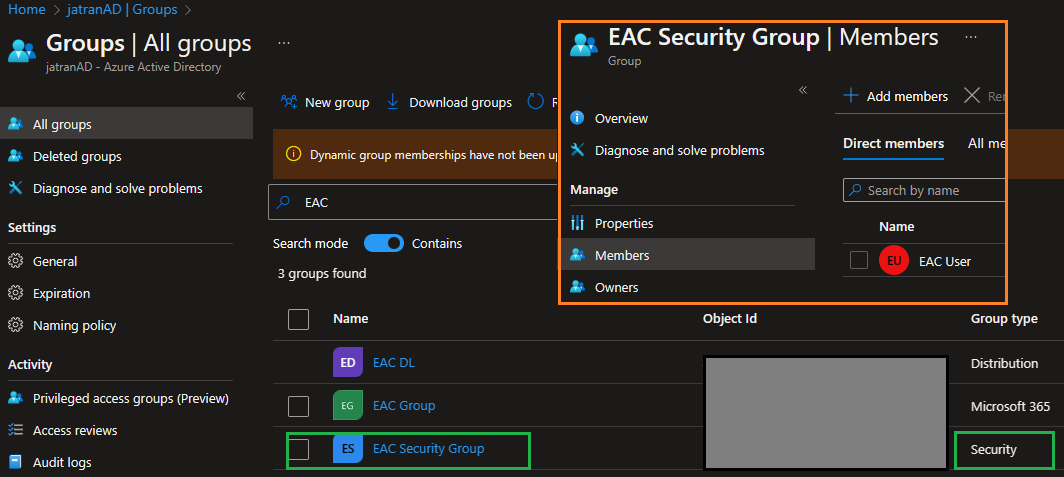The image size is (1064, 477).
Task: Open more options next to Groups title
Action: tap(284, 42)
